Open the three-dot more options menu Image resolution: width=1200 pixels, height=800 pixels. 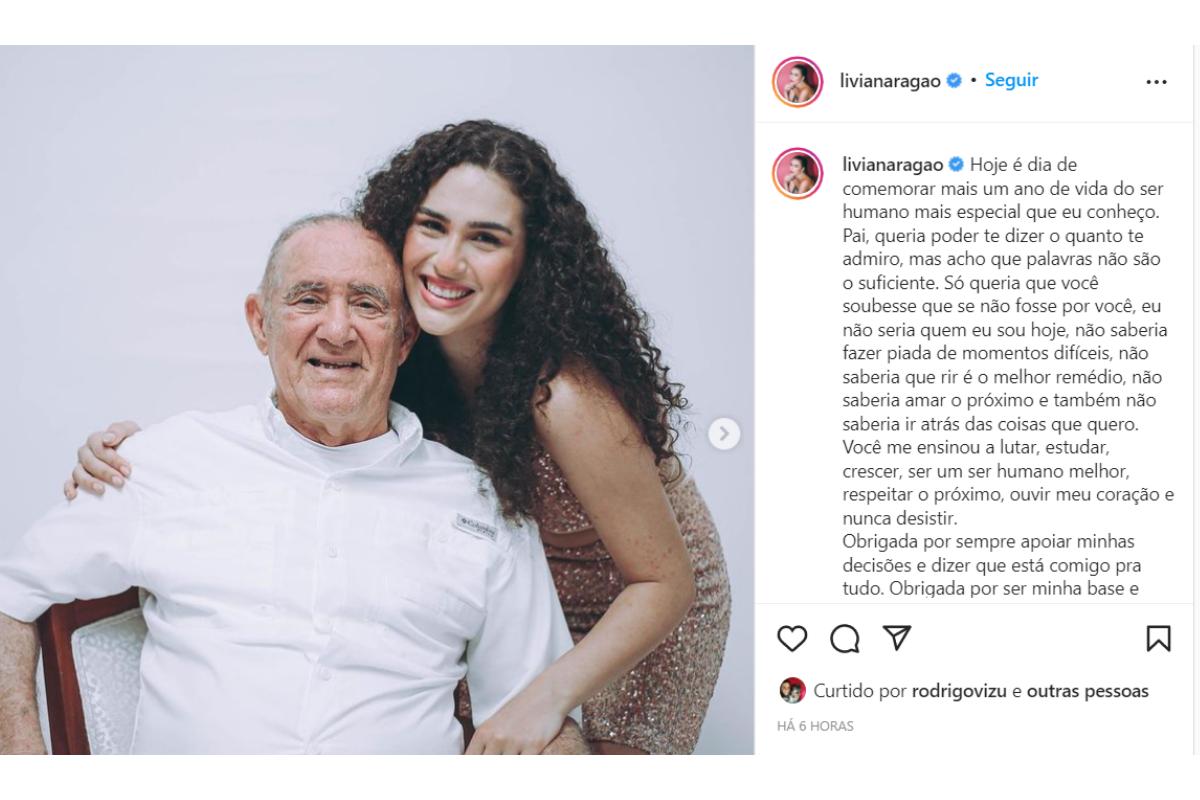[1156, 82]
